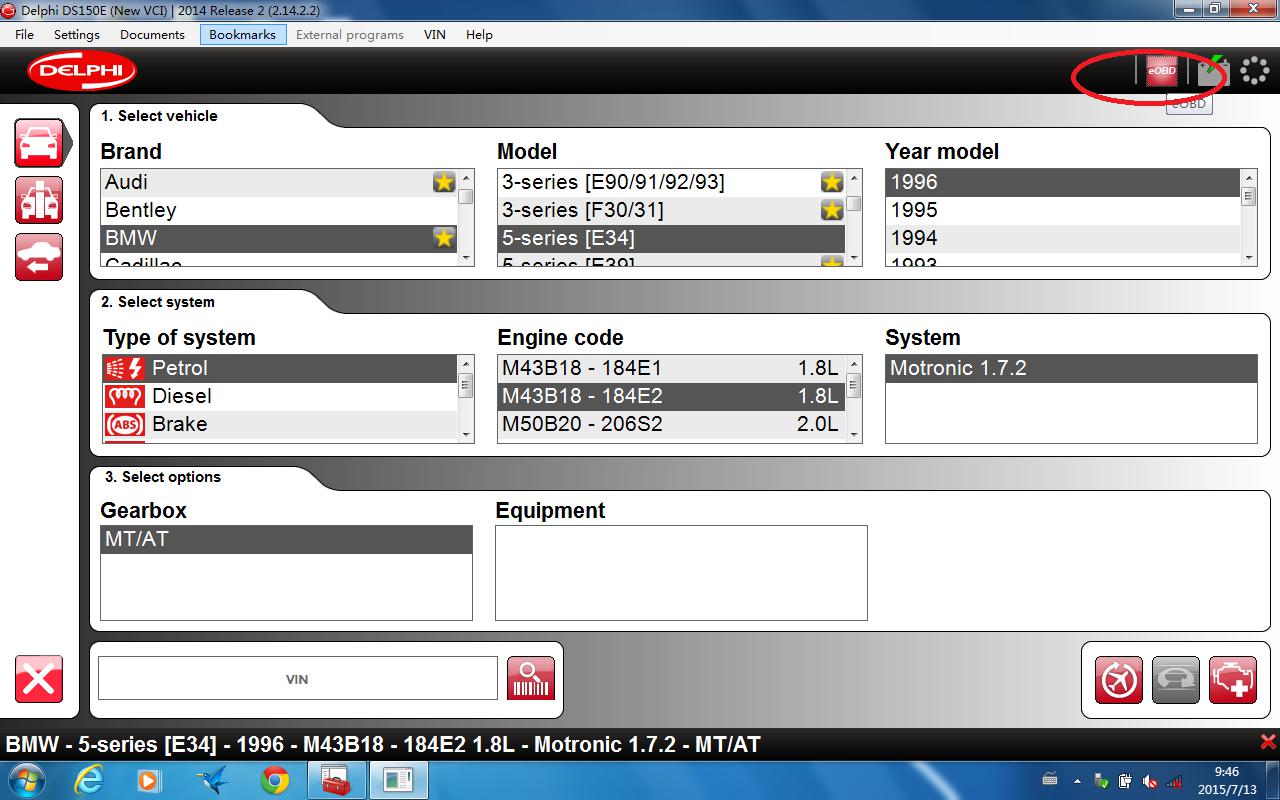Select BMW in Brand list
The width and height of the screenshot is (1280, 800).
[x=279, y=238]
